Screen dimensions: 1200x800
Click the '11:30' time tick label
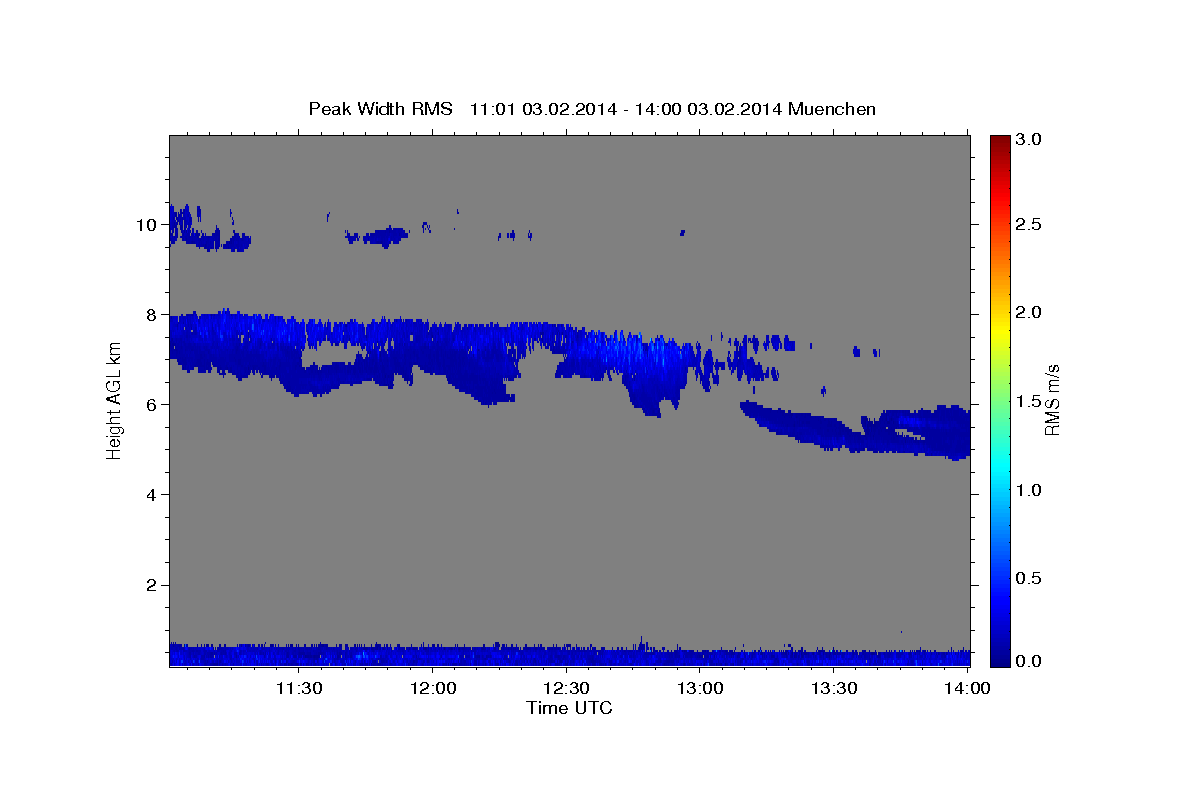pos(298,688)
